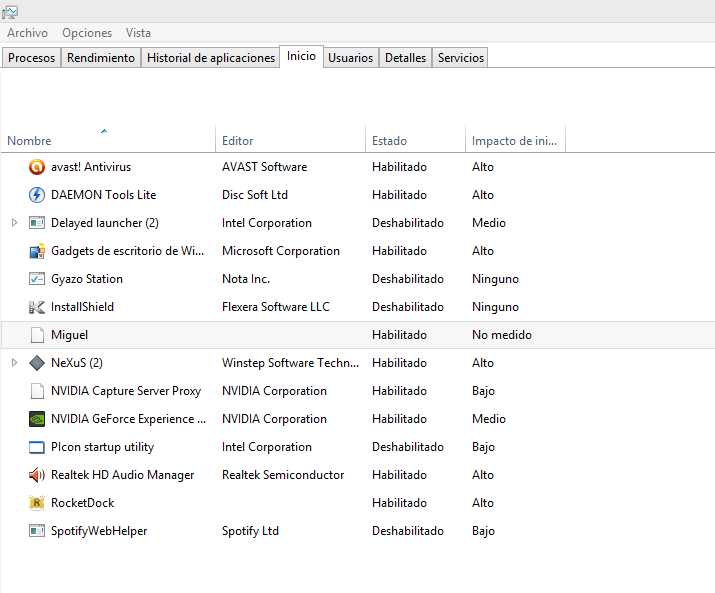Sort by the Nombre column header

108,140
